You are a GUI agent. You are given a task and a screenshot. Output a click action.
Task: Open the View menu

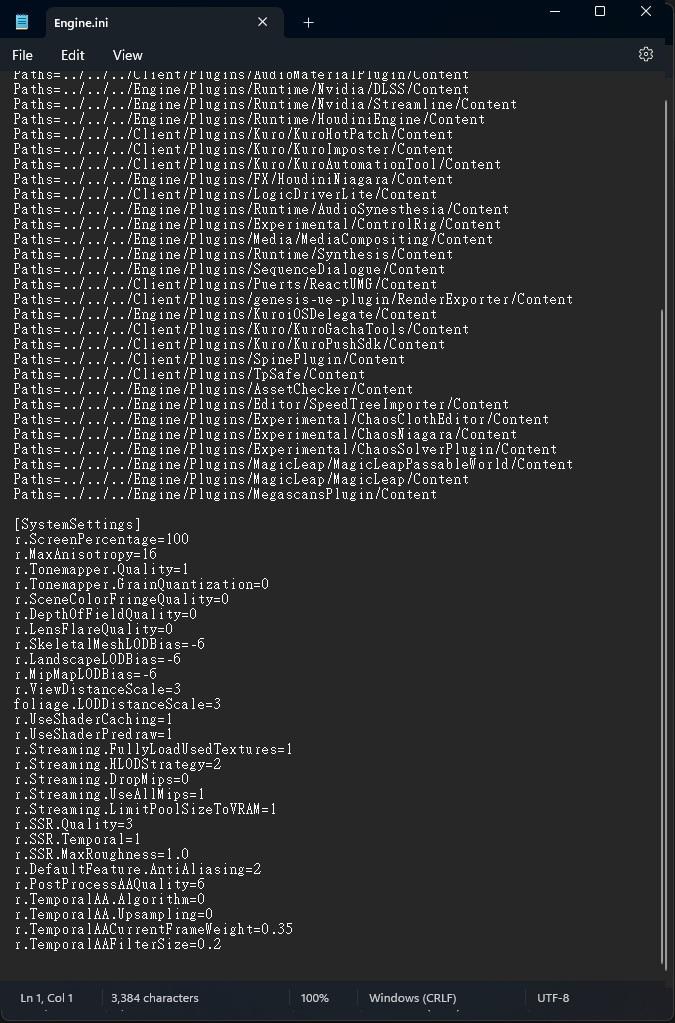click(127, 55)
